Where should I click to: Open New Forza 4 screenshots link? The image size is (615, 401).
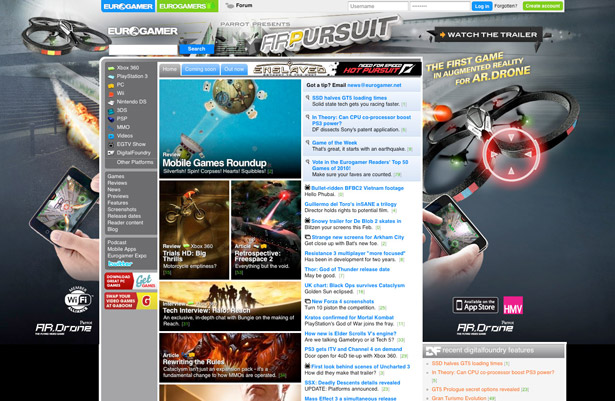(343, 302)
